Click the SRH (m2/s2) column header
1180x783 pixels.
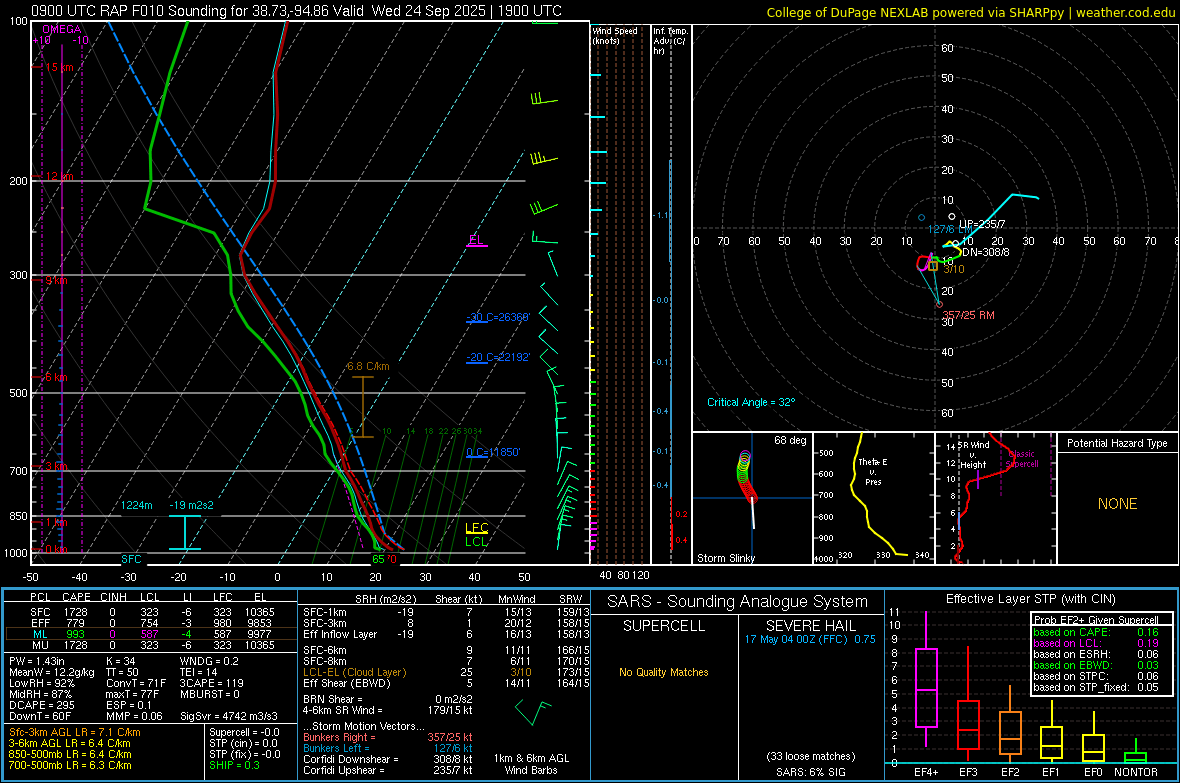386,599
